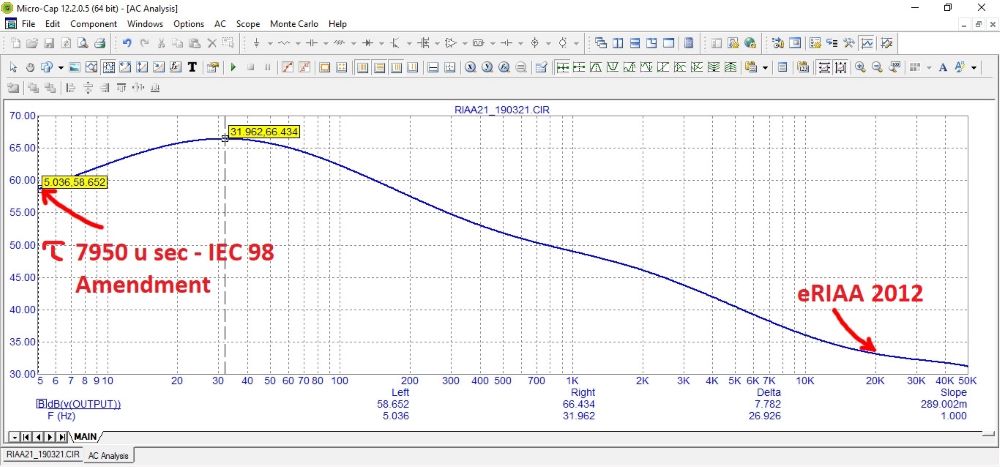Select the RIAA21_190321.CIR tab
Viewport: 1000px width, 467px height.
point(41,455)
